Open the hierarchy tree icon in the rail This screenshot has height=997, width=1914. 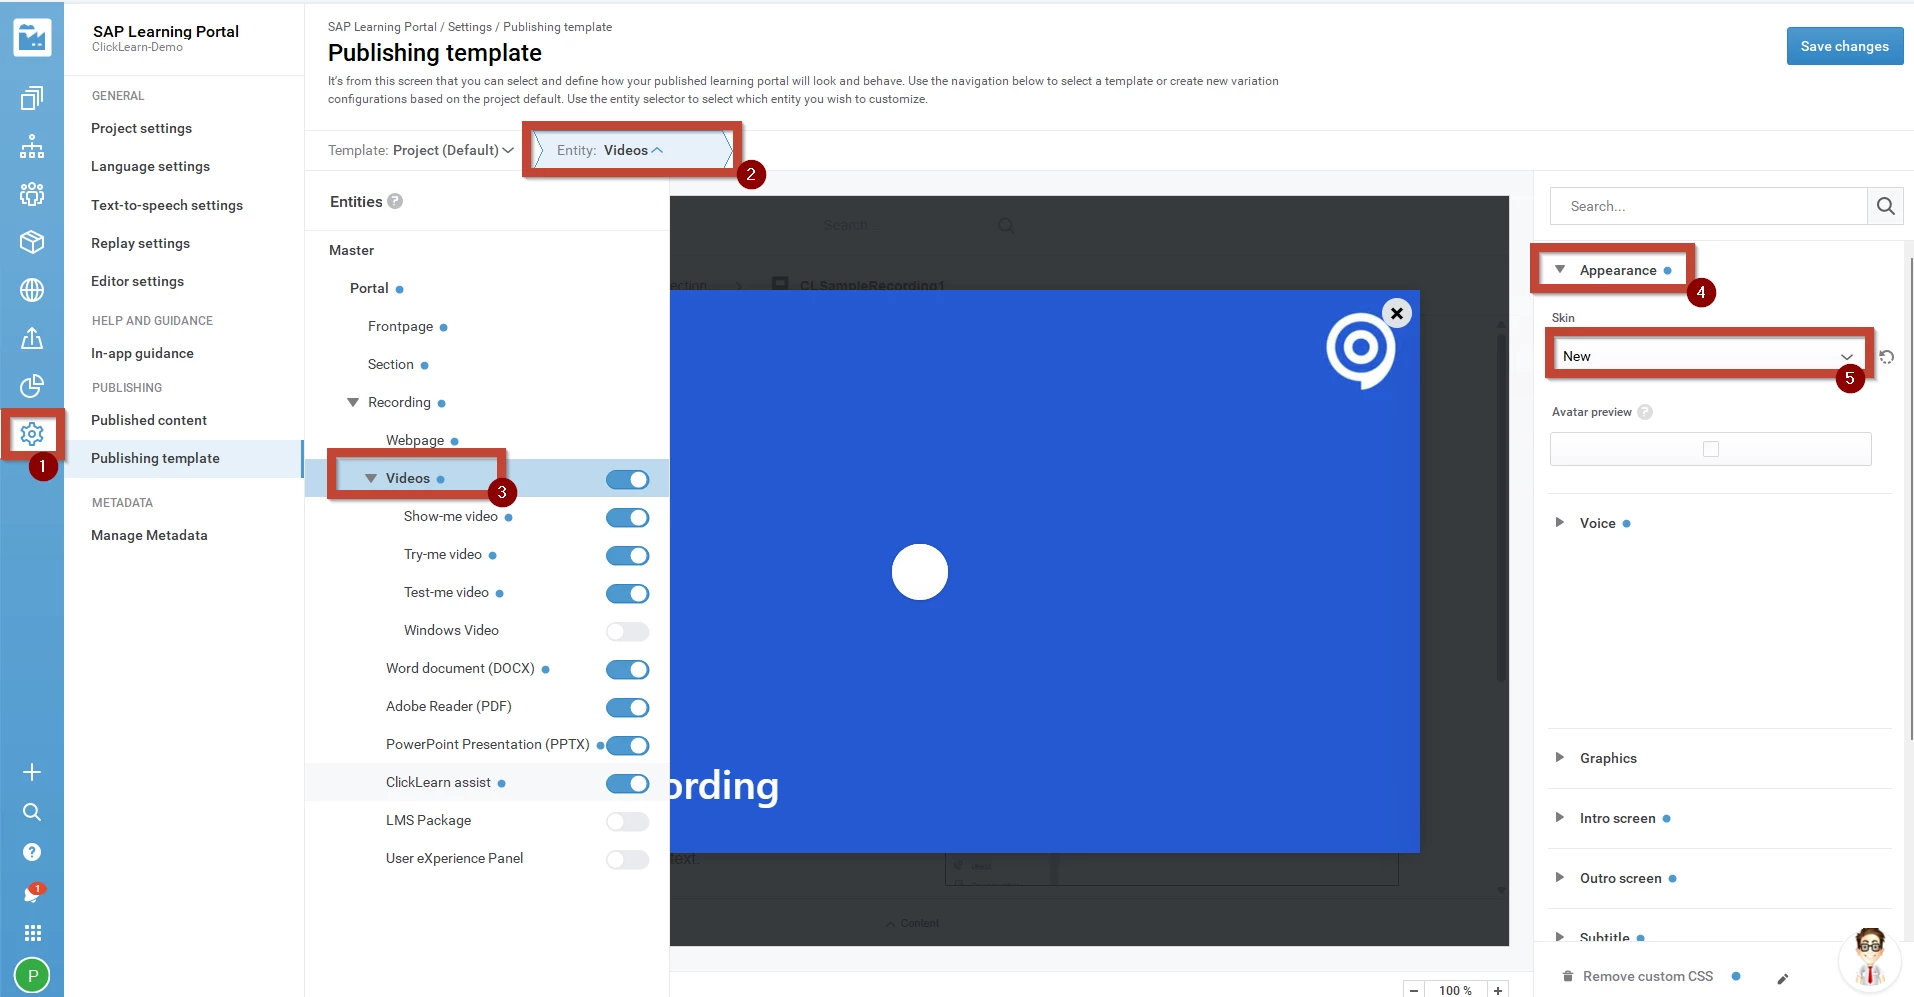click(32, 146)
